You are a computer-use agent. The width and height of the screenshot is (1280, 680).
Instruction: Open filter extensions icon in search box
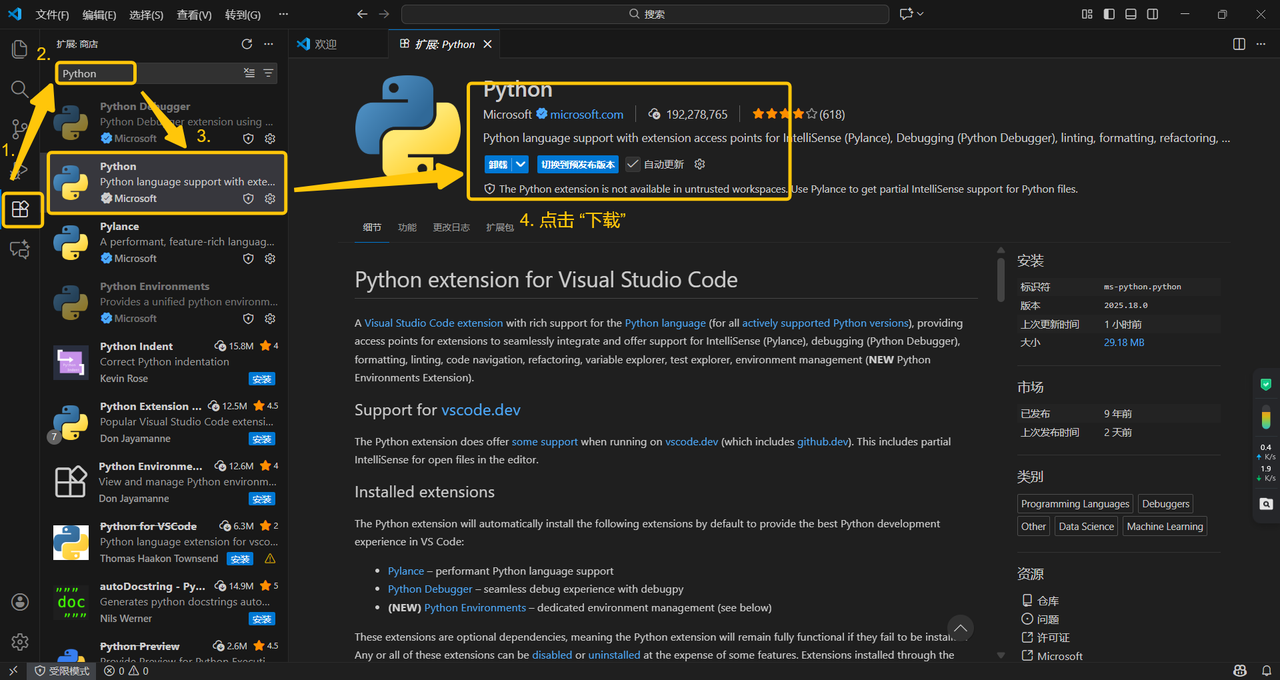point(268,73)
